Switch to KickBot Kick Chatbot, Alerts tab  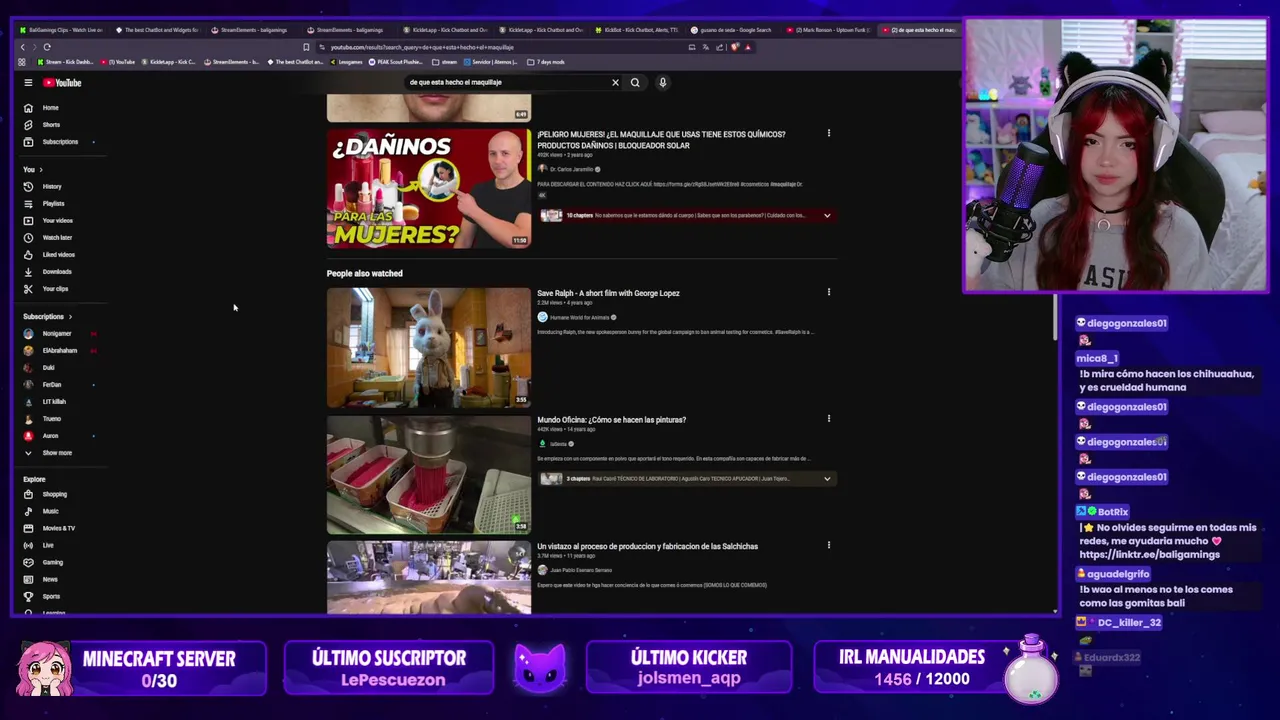(x=636, y=30)
